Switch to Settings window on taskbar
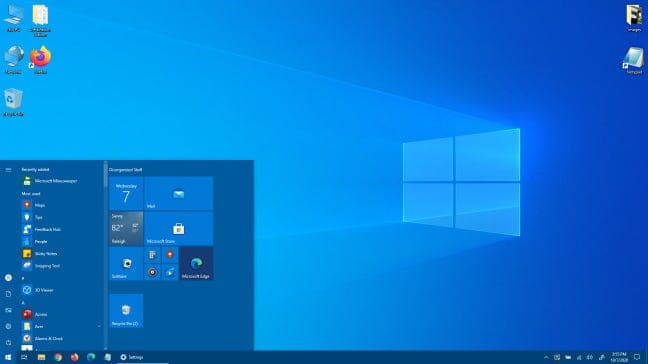The height and width of the screenshot is (364, 648). (143, 357)
